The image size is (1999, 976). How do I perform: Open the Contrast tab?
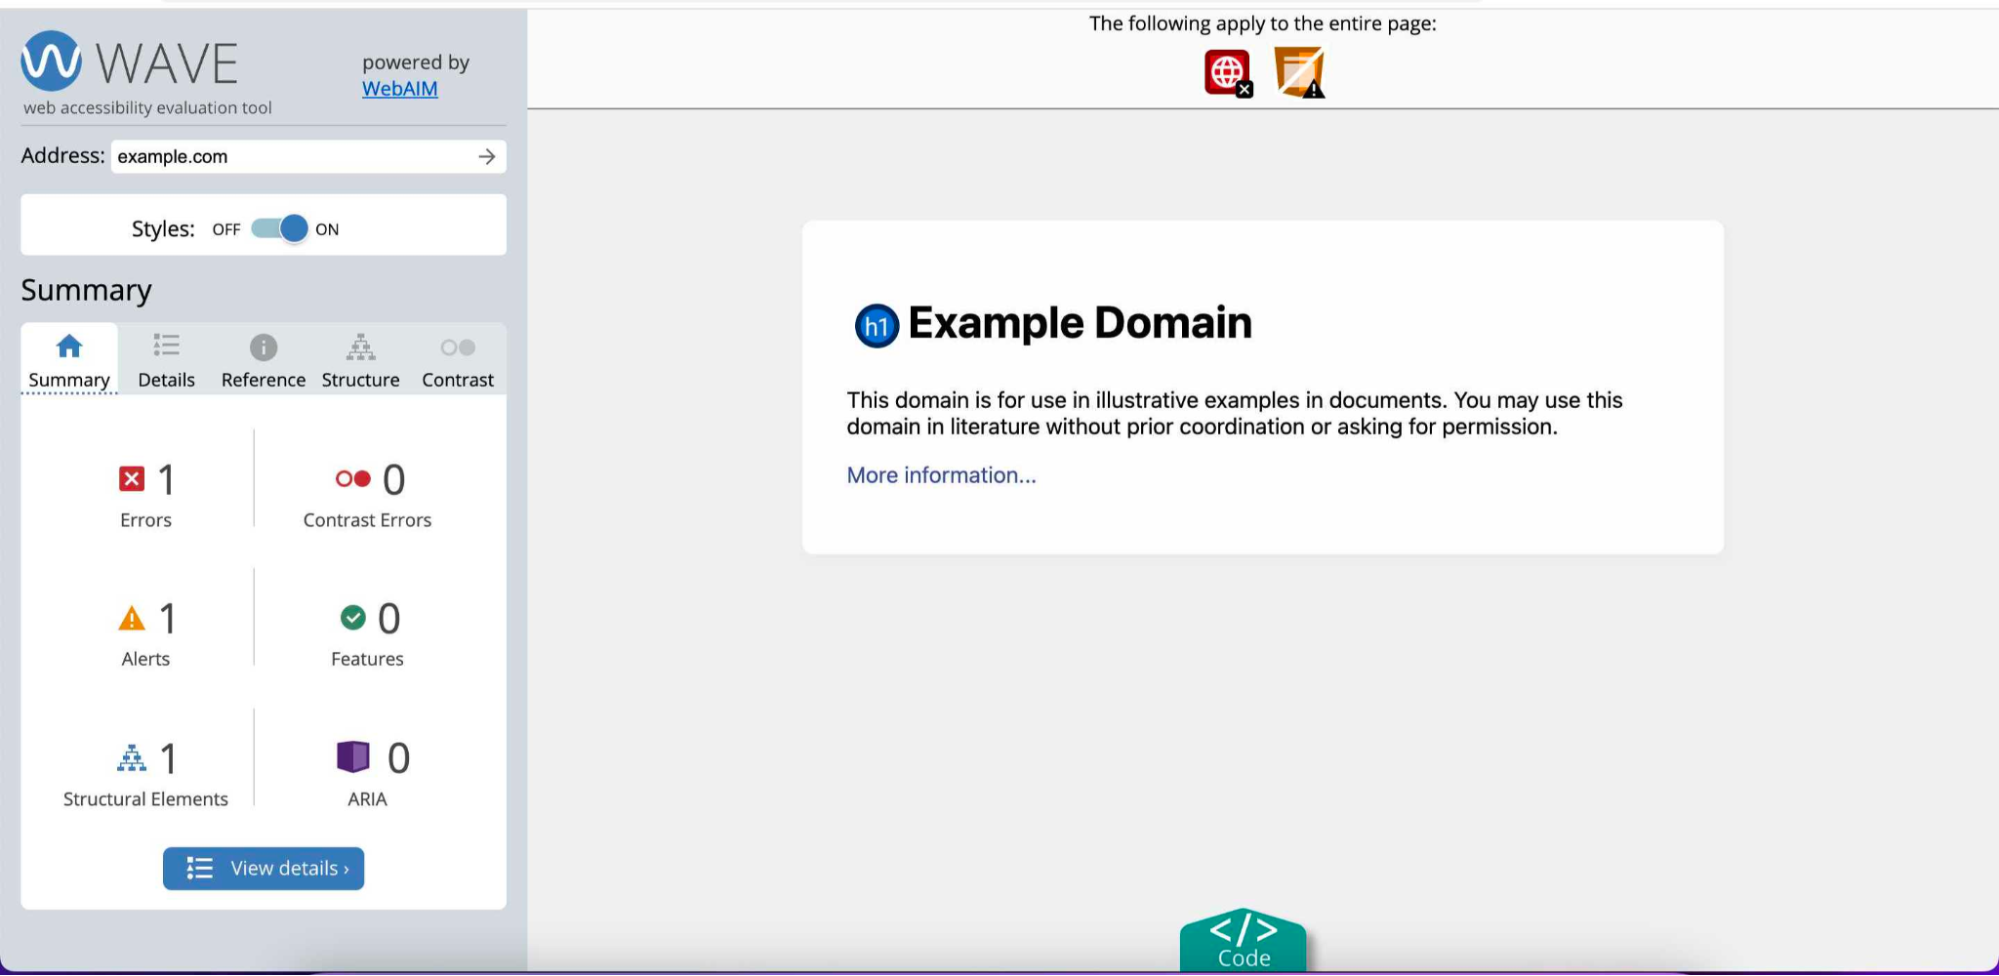pyautogui.click(x=458, y=360)
